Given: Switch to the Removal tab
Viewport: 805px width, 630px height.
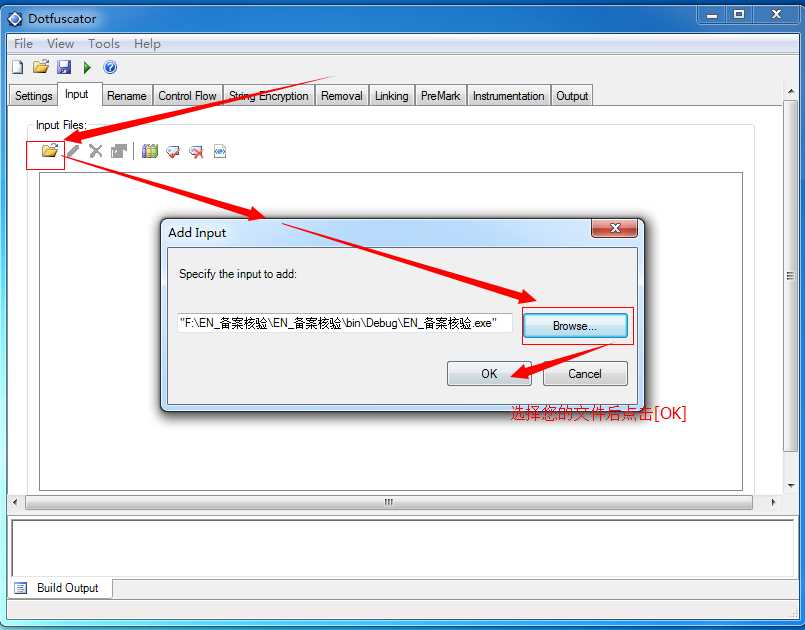Looking at the screenshot, I should pyautogui.click(x=342, y=96).
